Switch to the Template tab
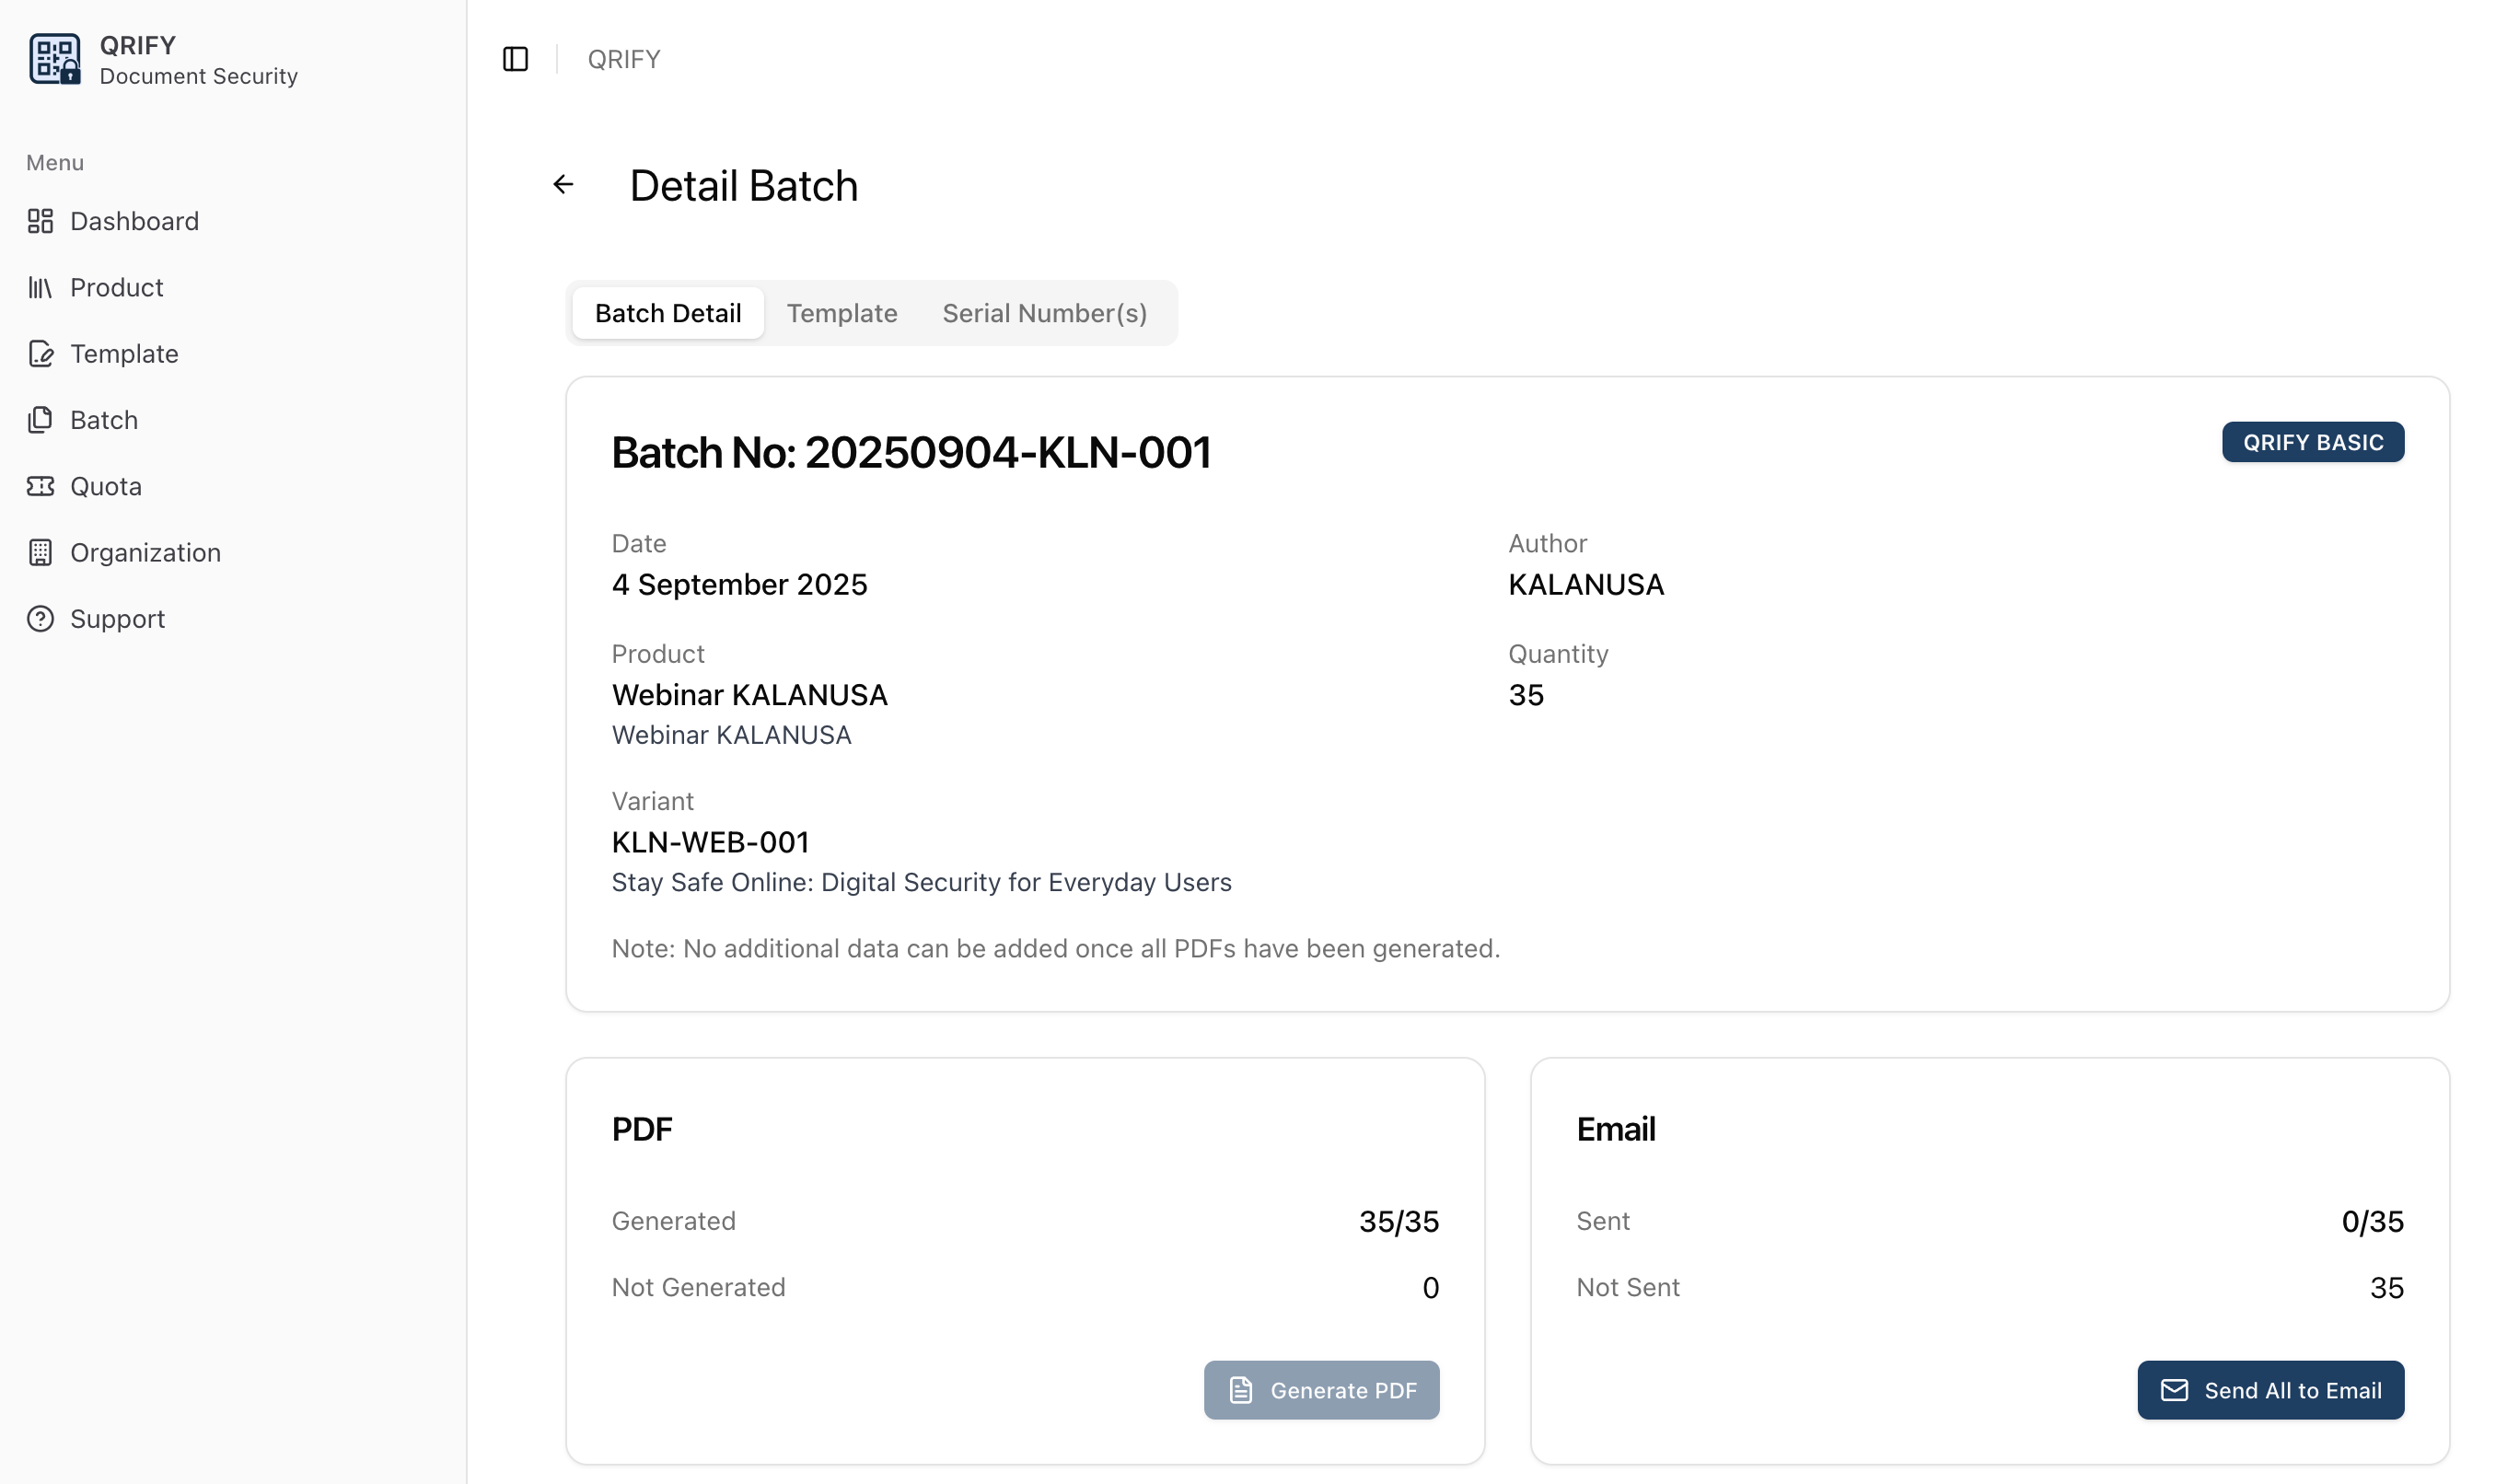Screen dimensions: 2519x1484 point(841,314)
